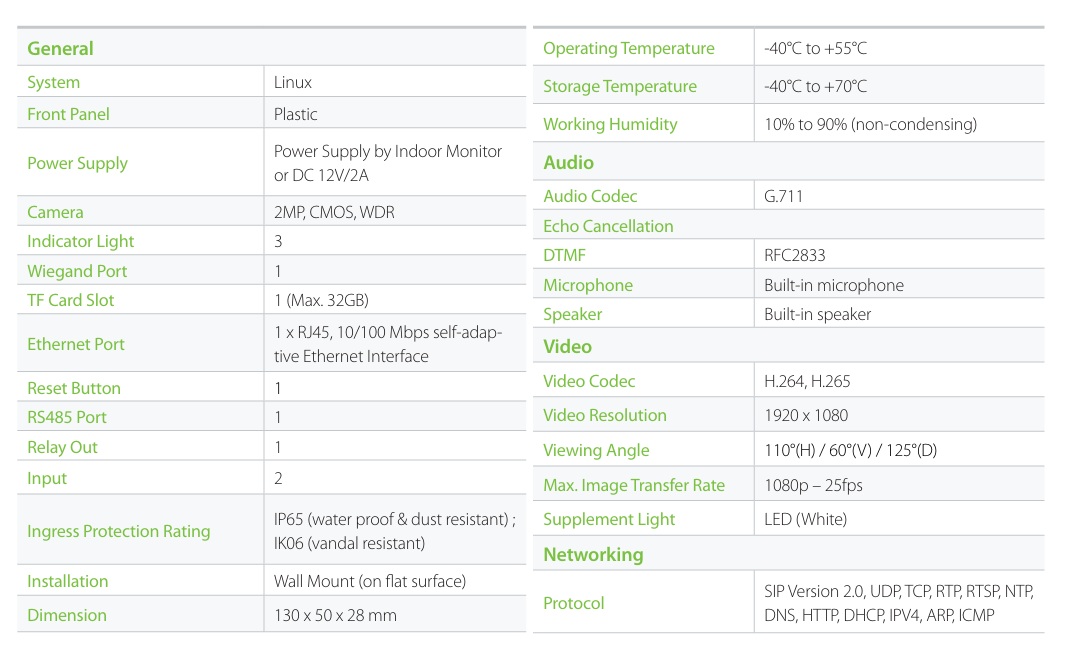Viewport: 1085px width, 657px height.
Task: Click the General section heading
Action: tap(60, 48)
